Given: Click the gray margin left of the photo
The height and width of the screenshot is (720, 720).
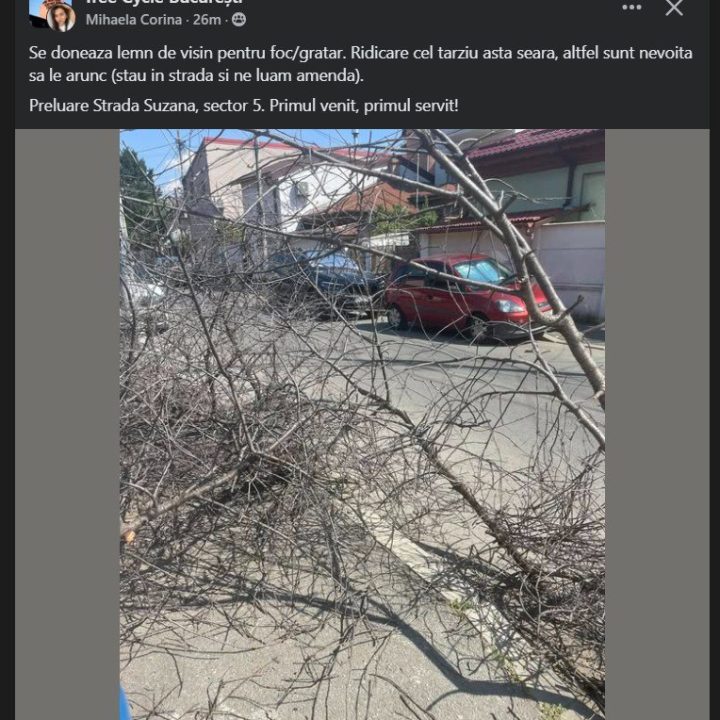Looking at the screenshot, I should click(68, 424).
